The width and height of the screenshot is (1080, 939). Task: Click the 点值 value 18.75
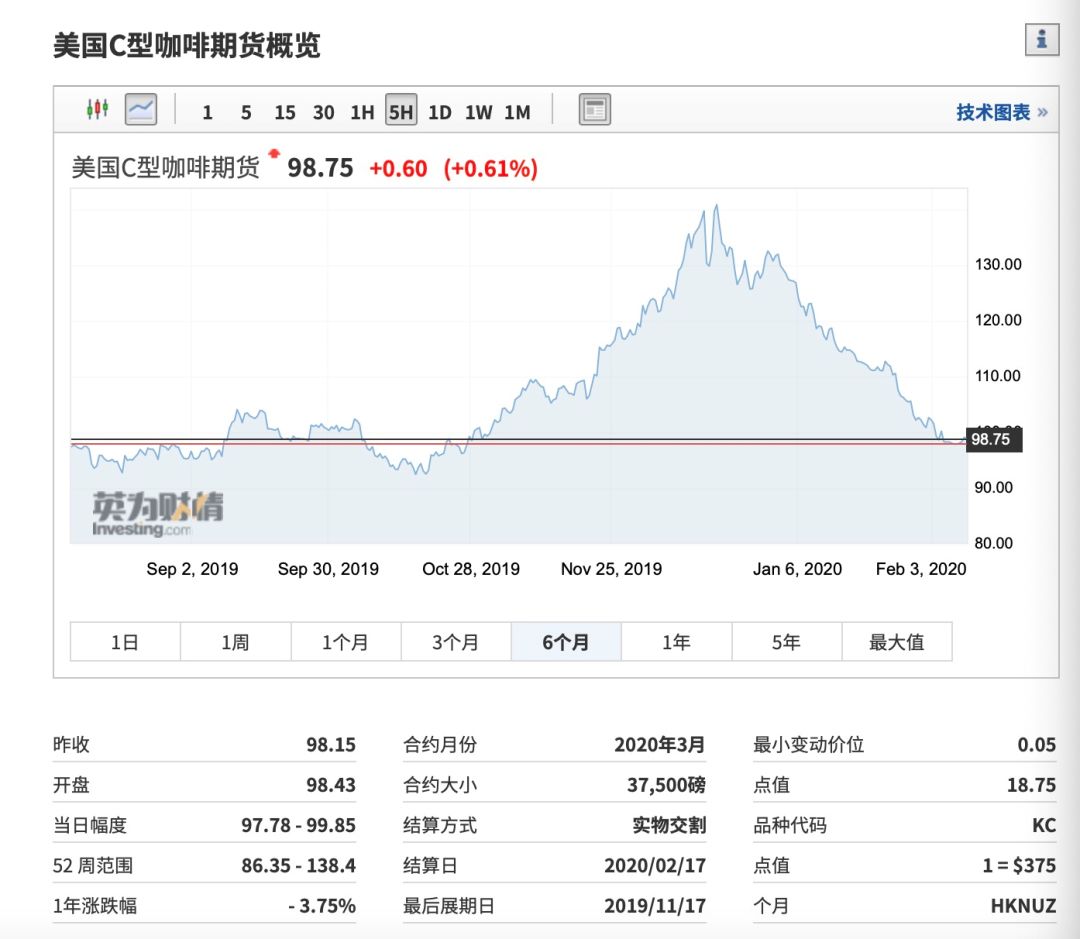pos(1031,785)
